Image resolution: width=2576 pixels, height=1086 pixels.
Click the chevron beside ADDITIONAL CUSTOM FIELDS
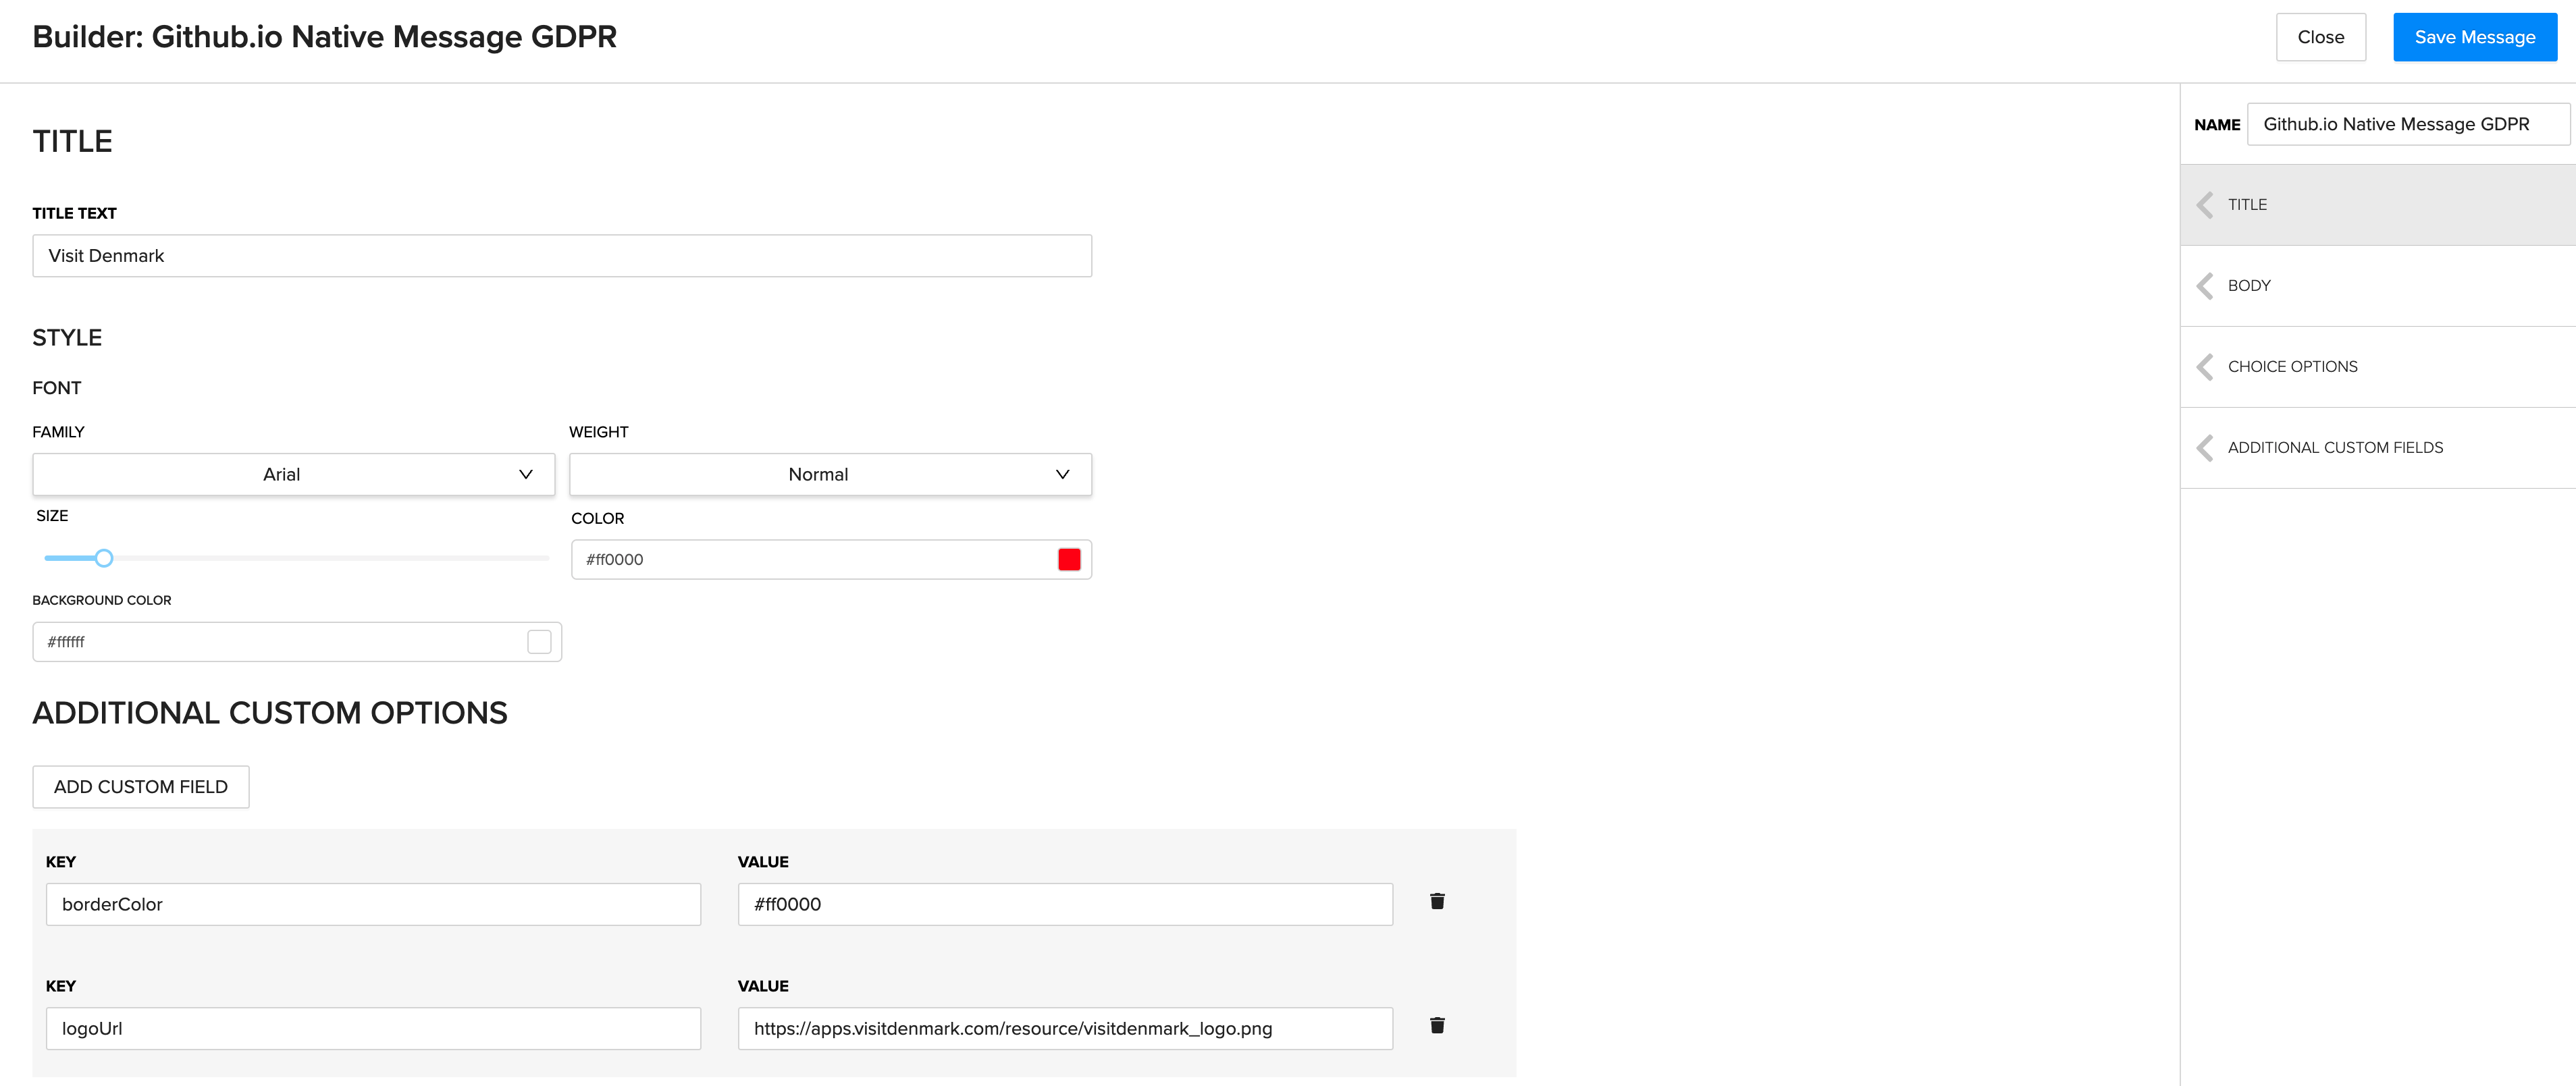[2205, 447]
